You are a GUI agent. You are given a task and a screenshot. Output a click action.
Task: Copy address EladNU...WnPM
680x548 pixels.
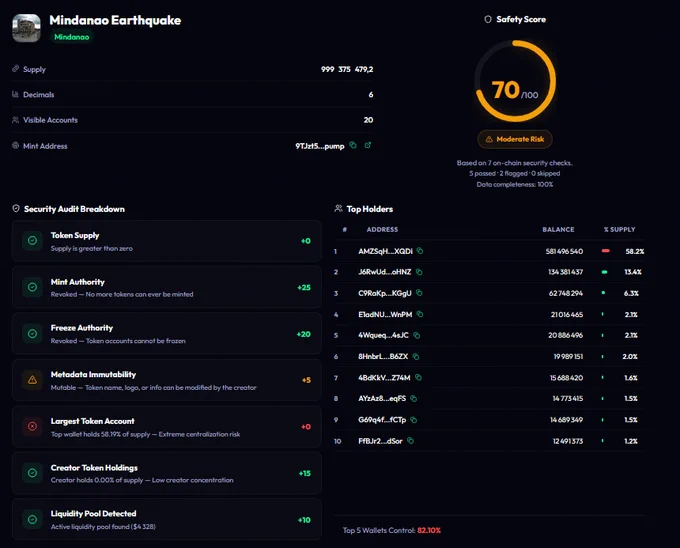420,314
